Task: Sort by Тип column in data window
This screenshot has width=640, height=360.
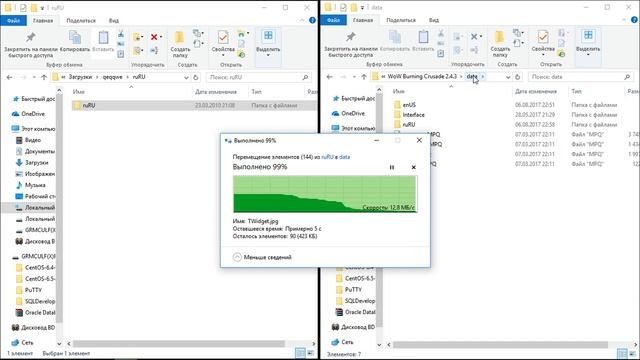Action: pos(576,91)
